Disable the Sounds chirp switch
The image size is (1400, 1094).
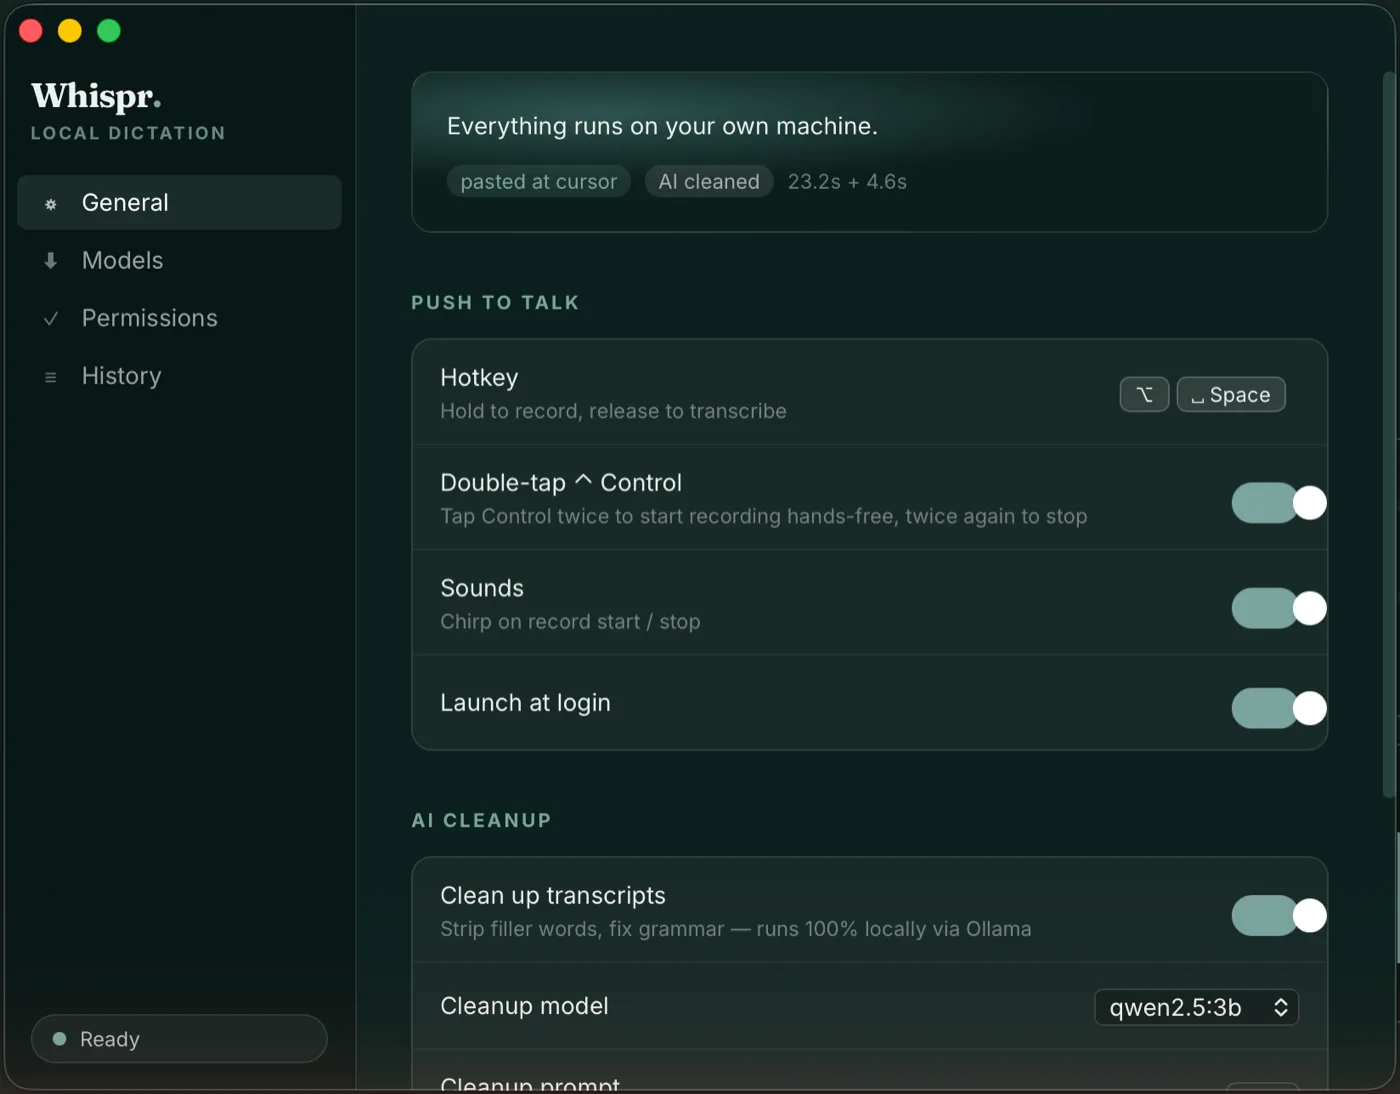pos(1279,608)
